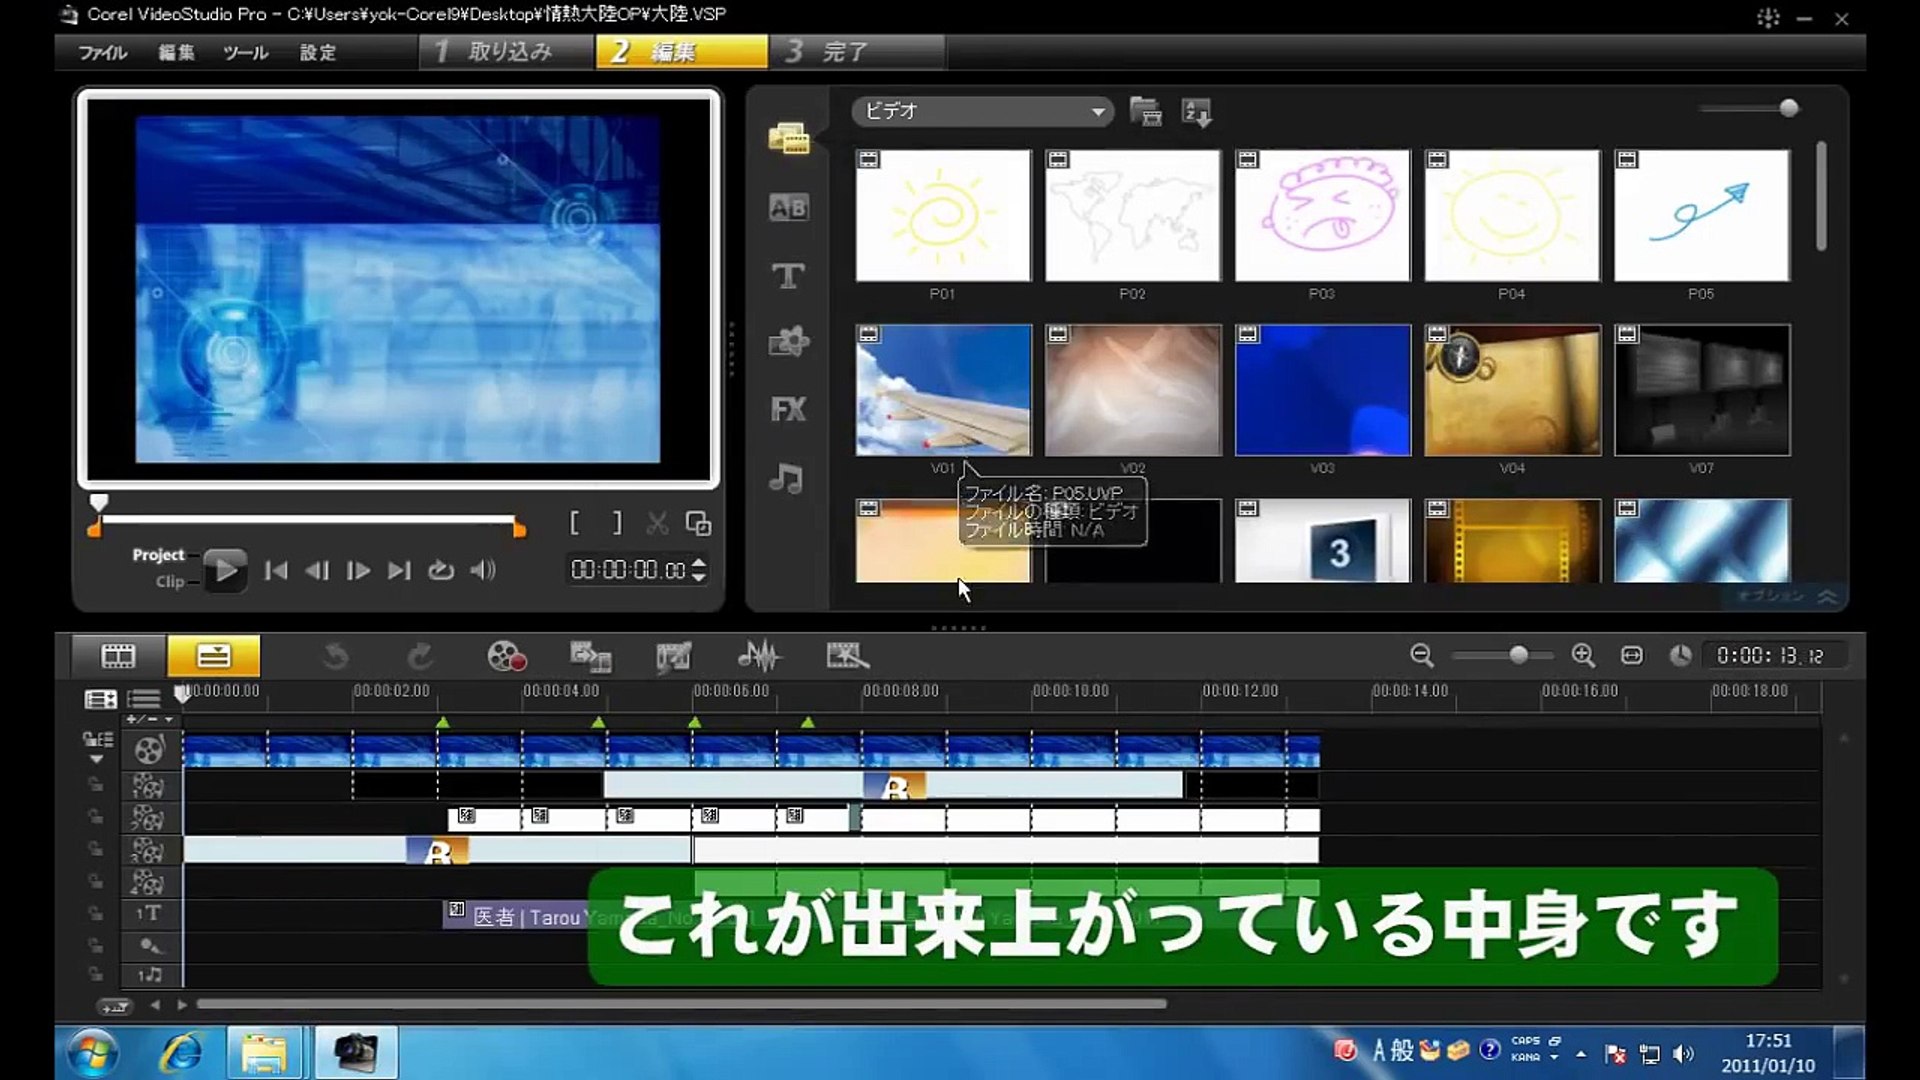Image resolution: width=1920 pixels, height=1080 pixels.
Task: Select Project play mode
Action: coord(158,555)
